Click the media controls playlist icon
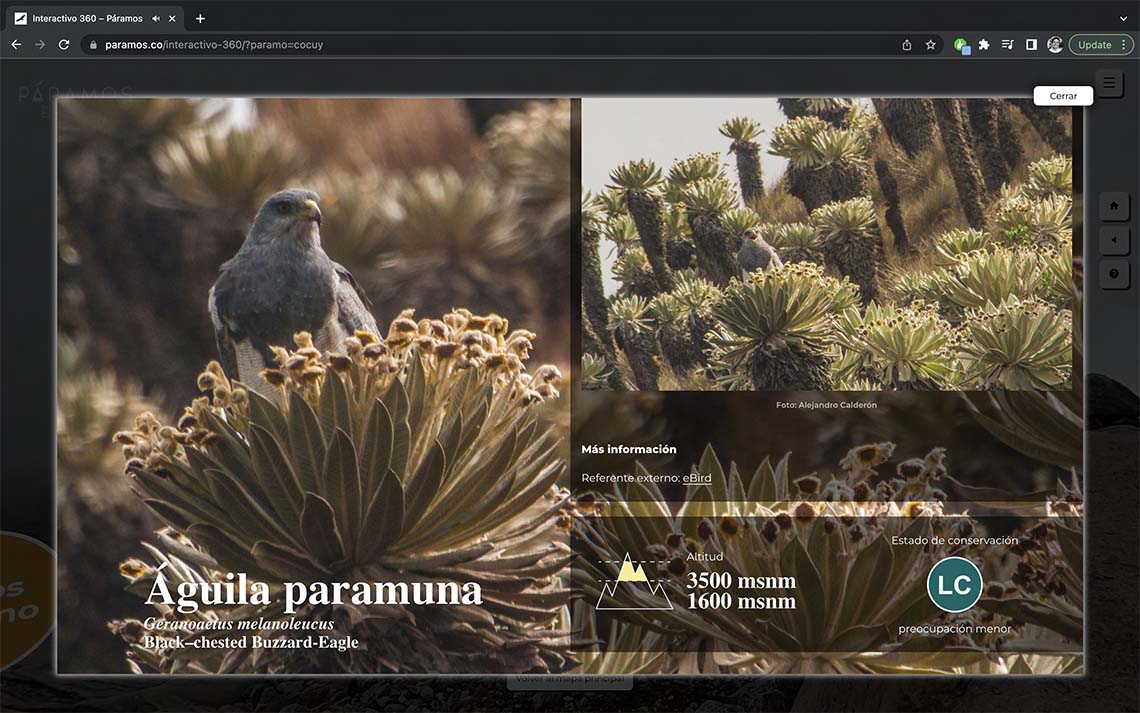Image resolution: width=1140 pixels, height=713 pixels. 1007,45
